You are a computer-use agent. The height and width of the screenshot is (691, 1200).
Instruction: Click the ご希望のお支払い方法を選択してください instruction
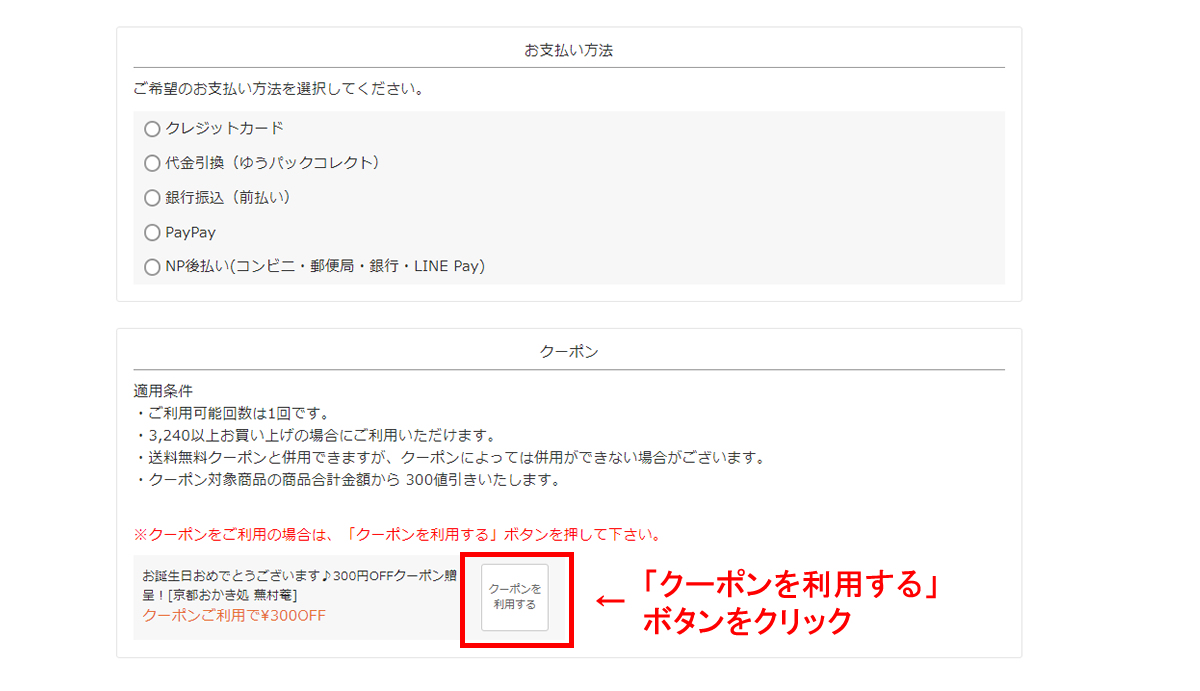coord(279,89)
